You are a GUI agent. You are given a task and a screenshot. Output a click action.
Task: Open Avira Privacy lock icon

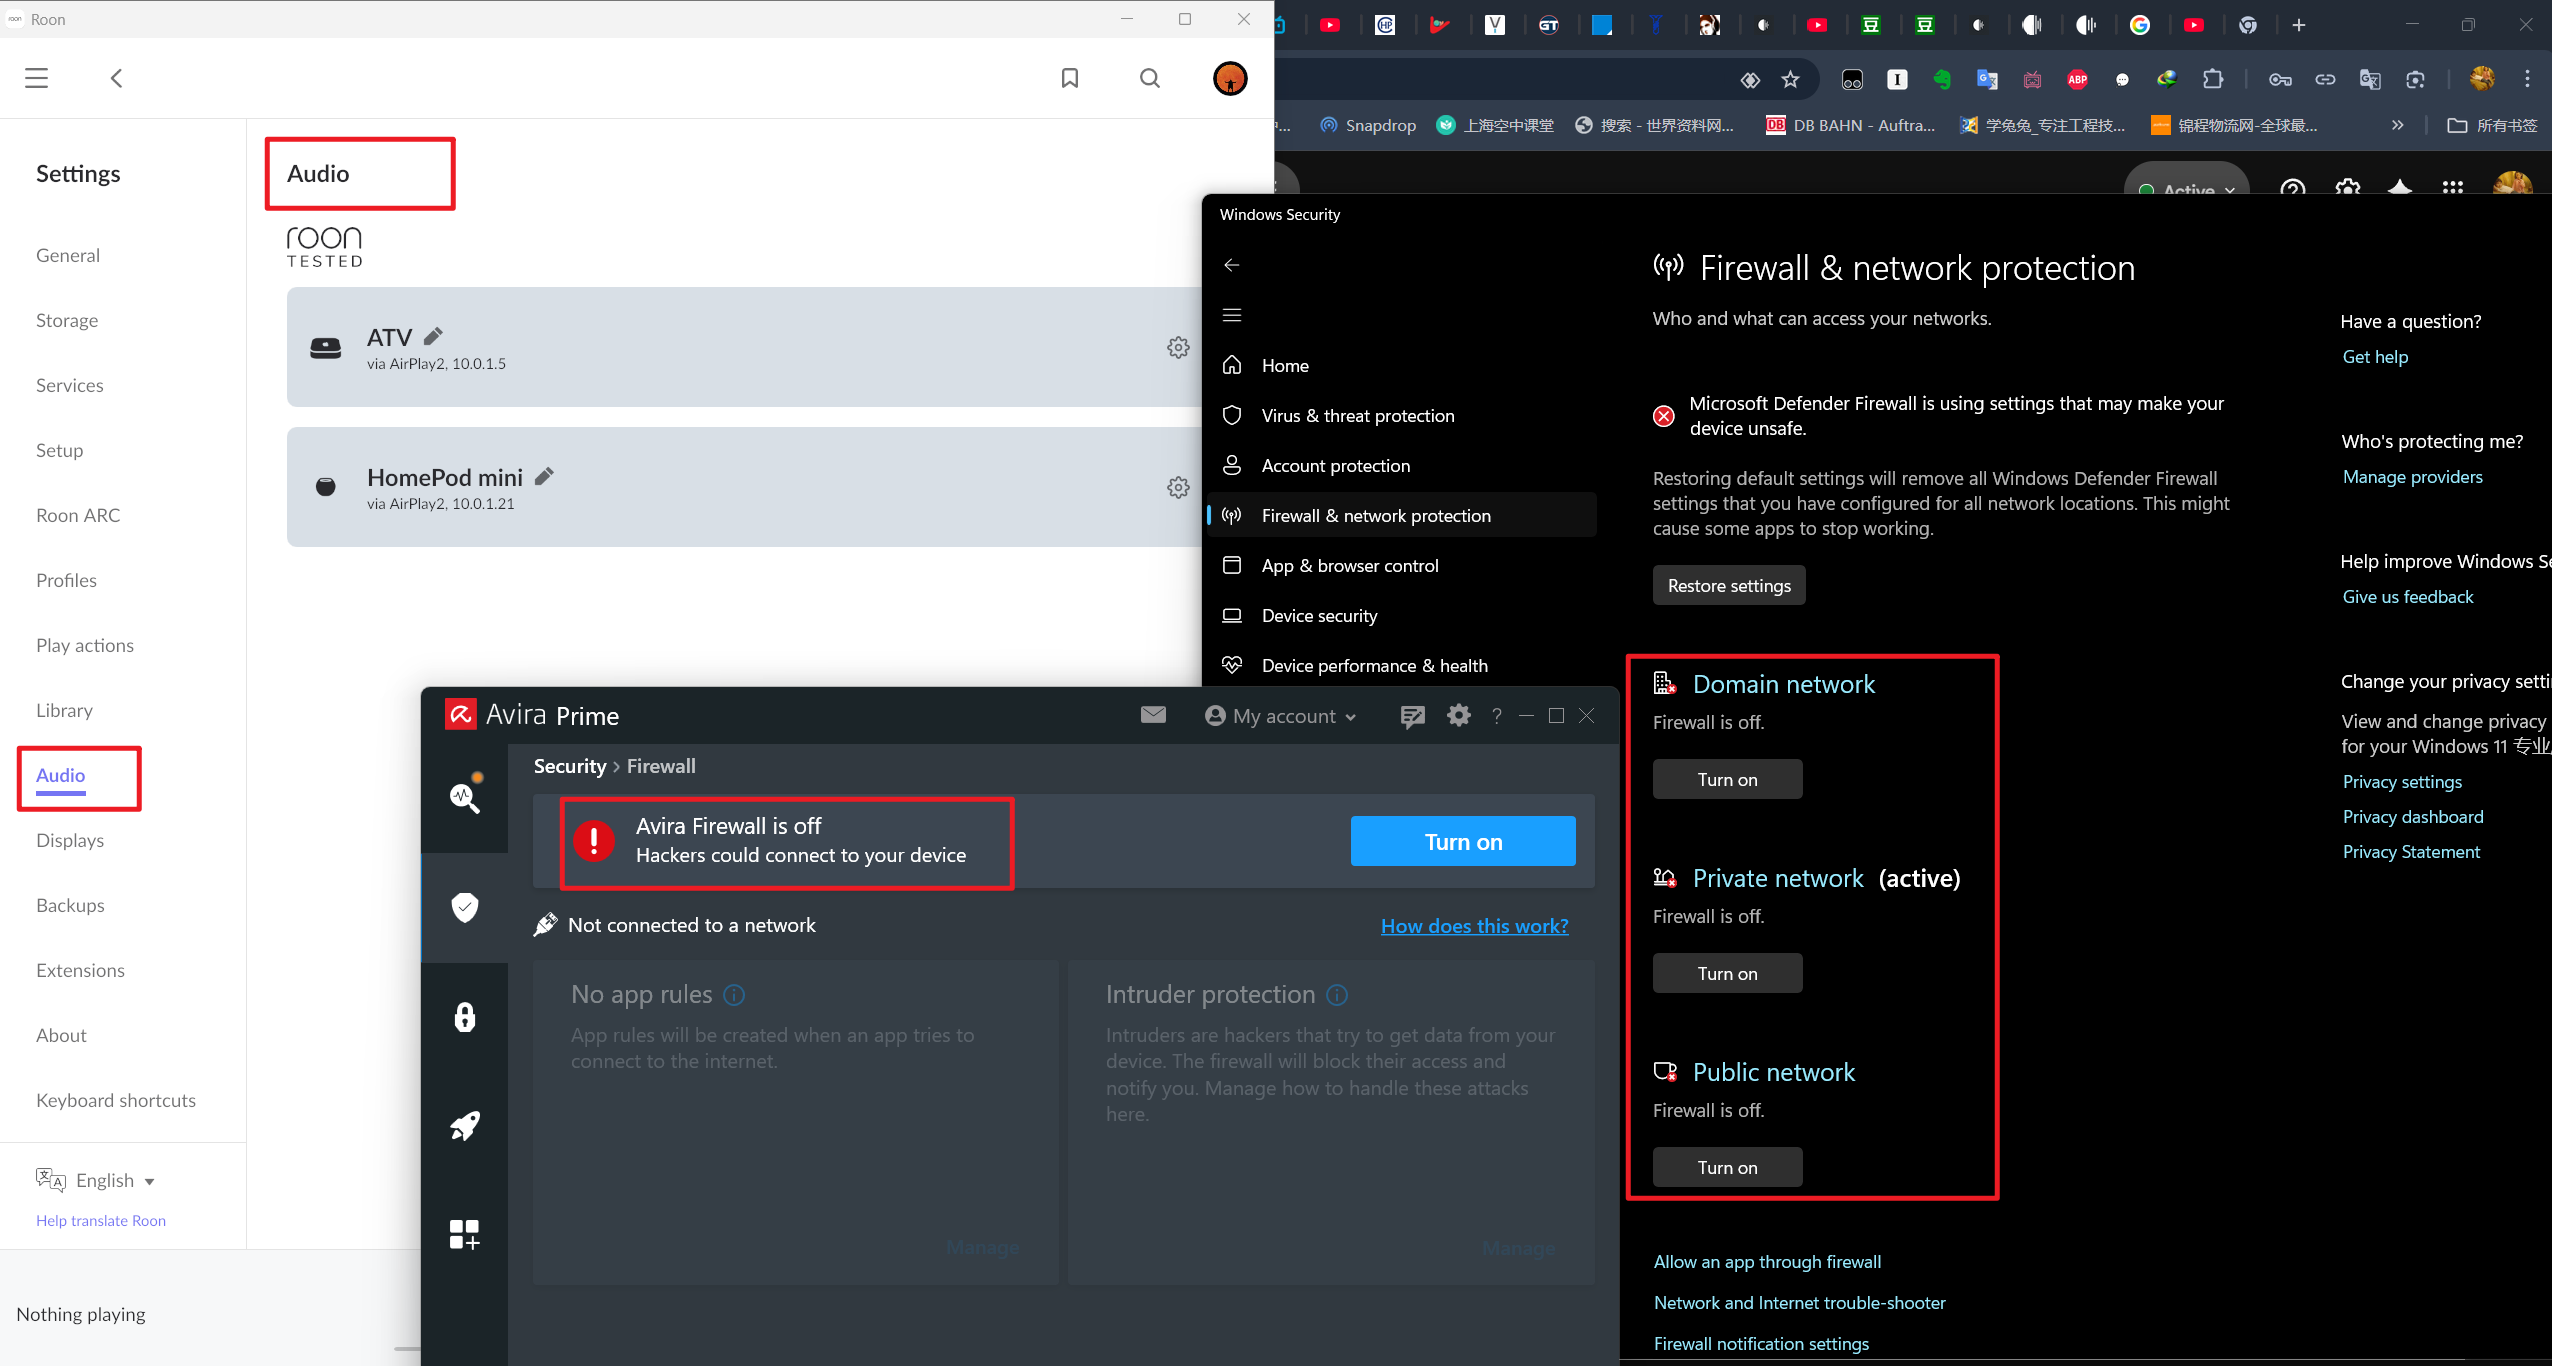[464, 1017]
